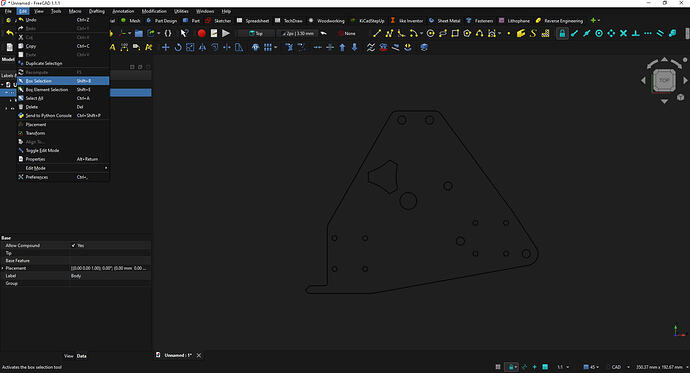The height and width of the screenshot is (373, 690).
Task: Toggle snap to intersection
Action: pyautogui.click(x=624, y=33)
